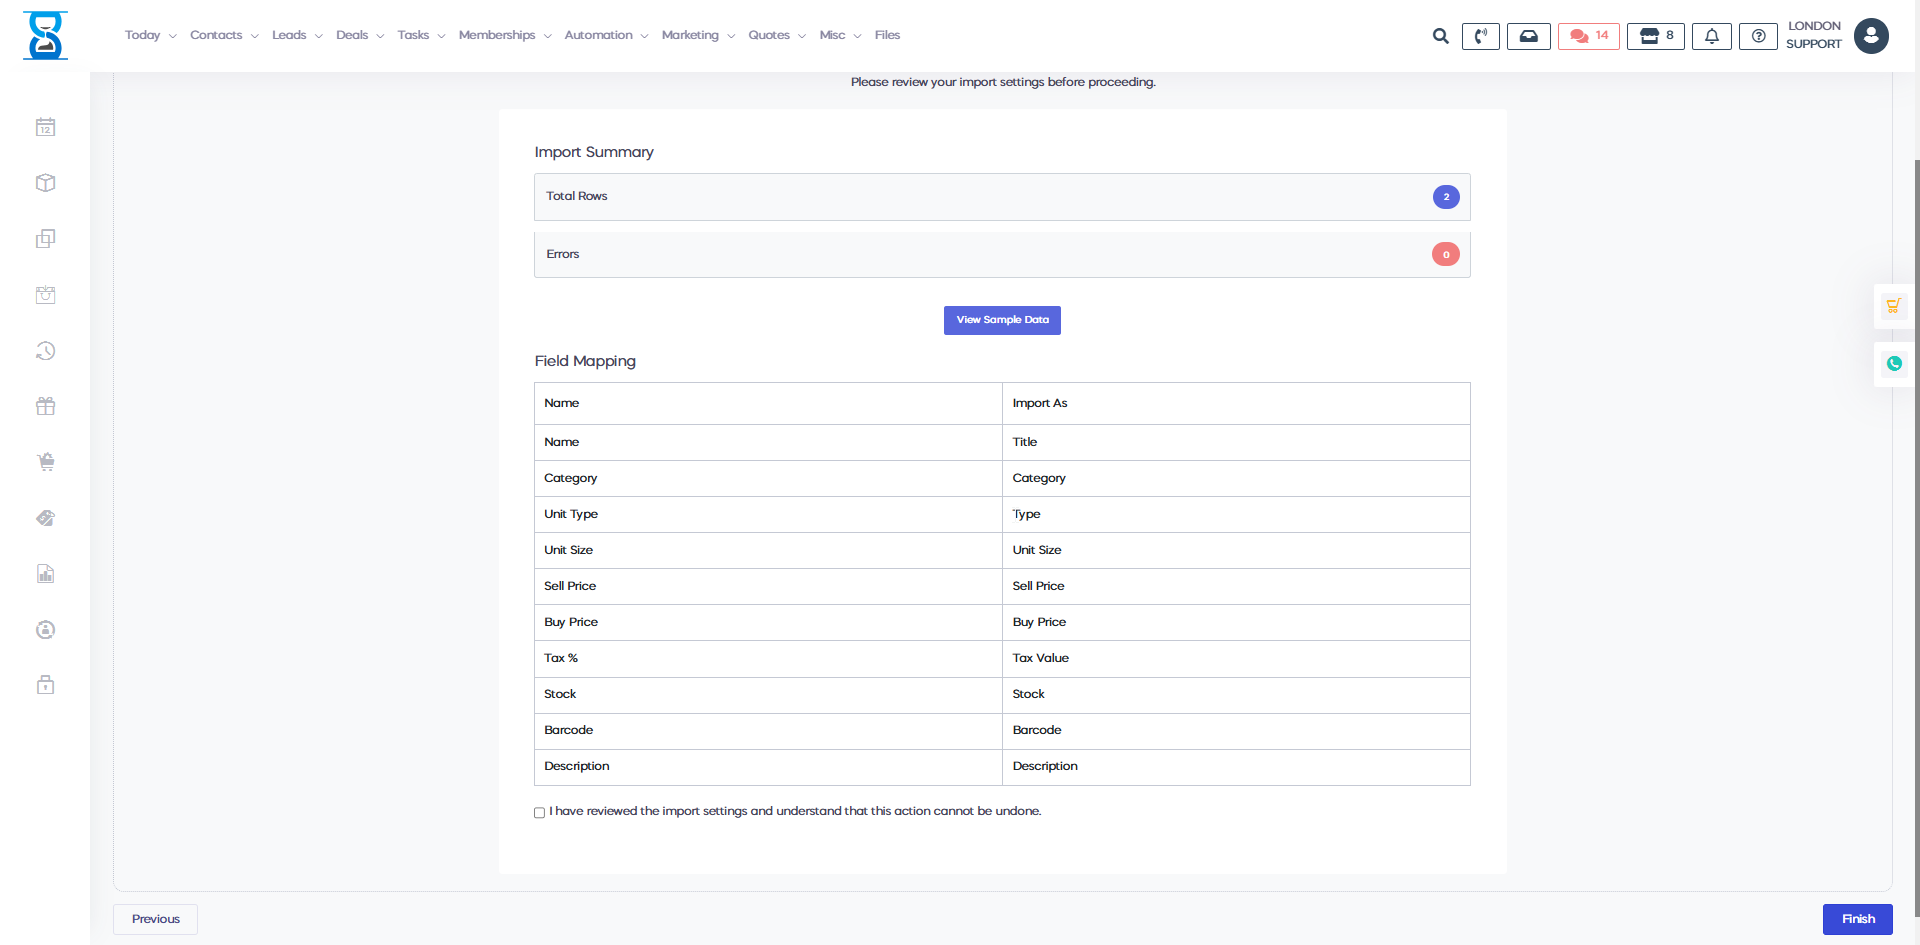
Task: Open the inbox tray icon
Action: (1528, 36)
